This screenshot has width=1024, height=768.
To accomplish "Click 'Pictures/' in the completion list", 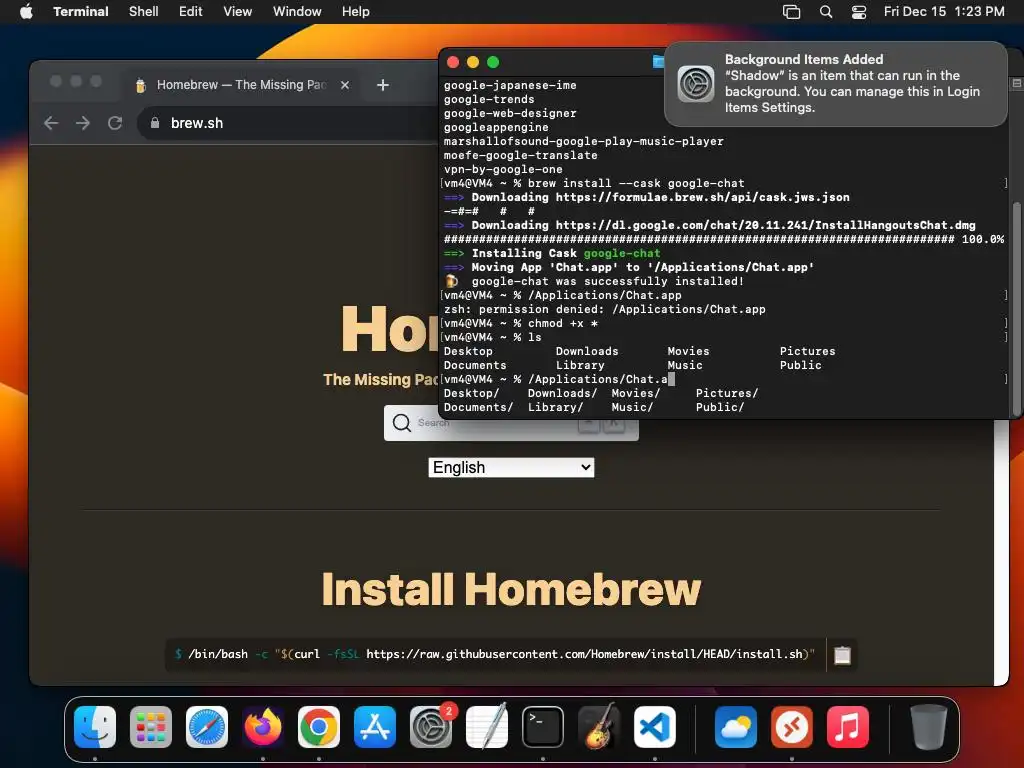I will point(727,393).
